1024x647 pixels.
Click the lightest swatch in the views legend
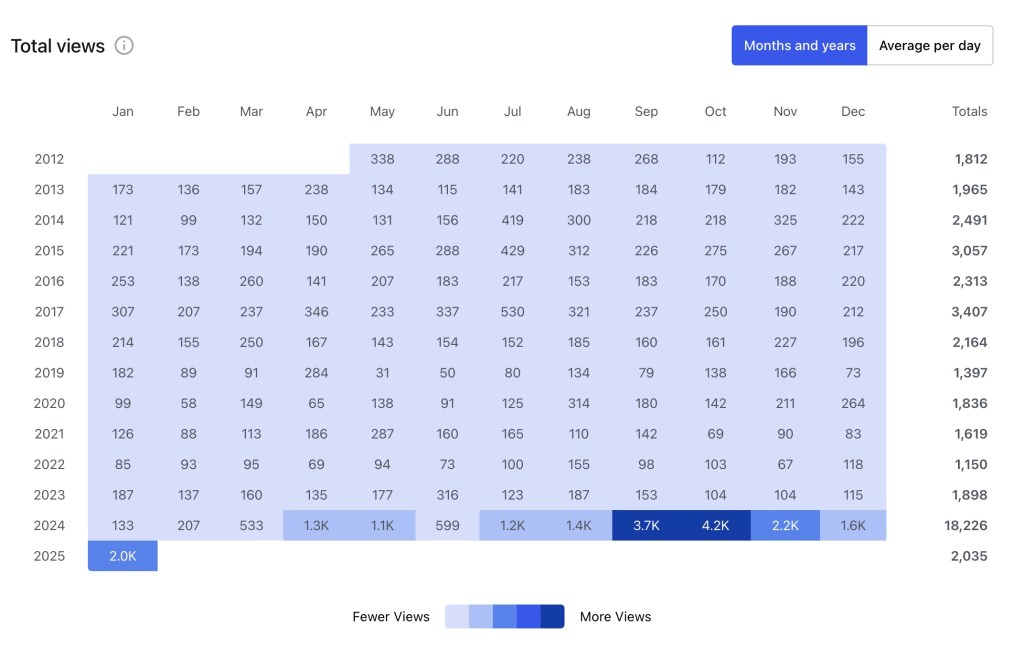coord(457,616)
